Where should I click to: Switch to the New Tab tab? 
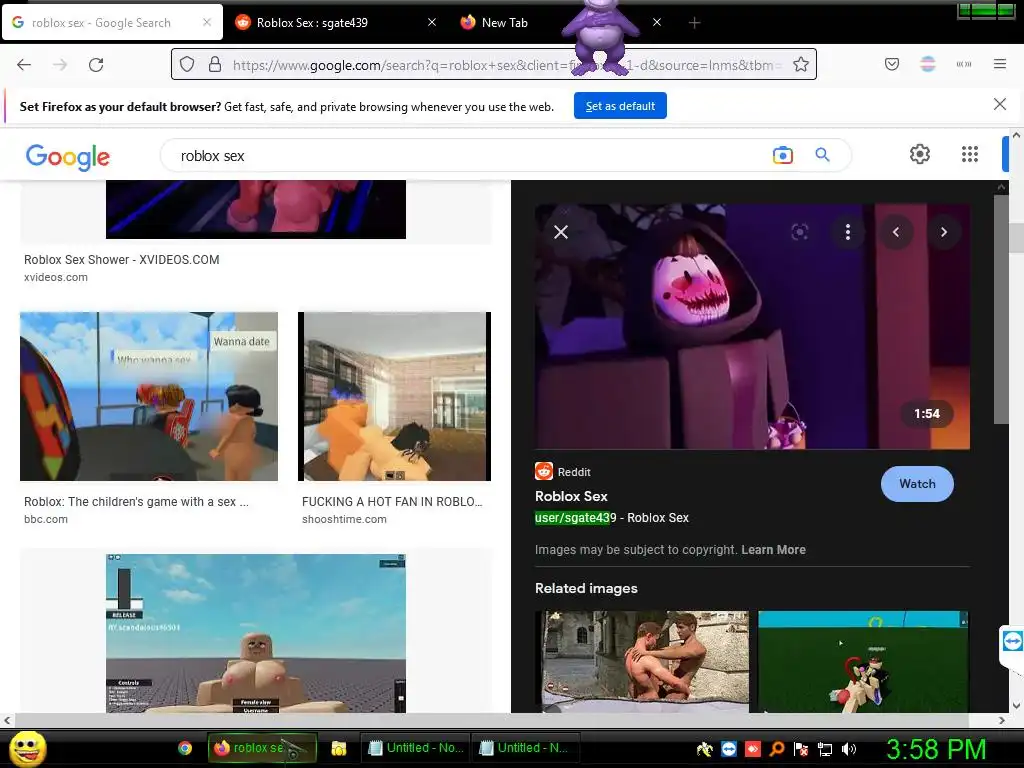coord(504,23)
